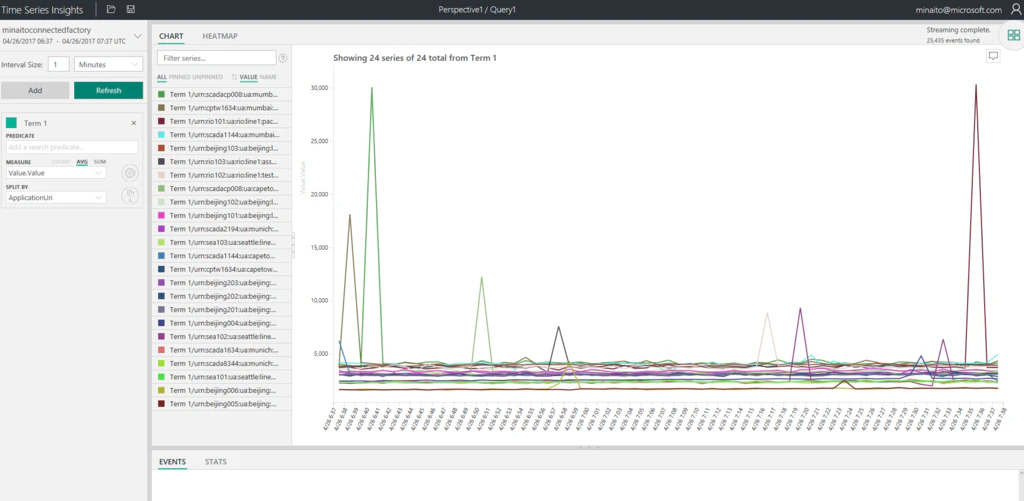Open the measure settings gear icon
The image size is (1024, 501).
(x=130, y=173)
